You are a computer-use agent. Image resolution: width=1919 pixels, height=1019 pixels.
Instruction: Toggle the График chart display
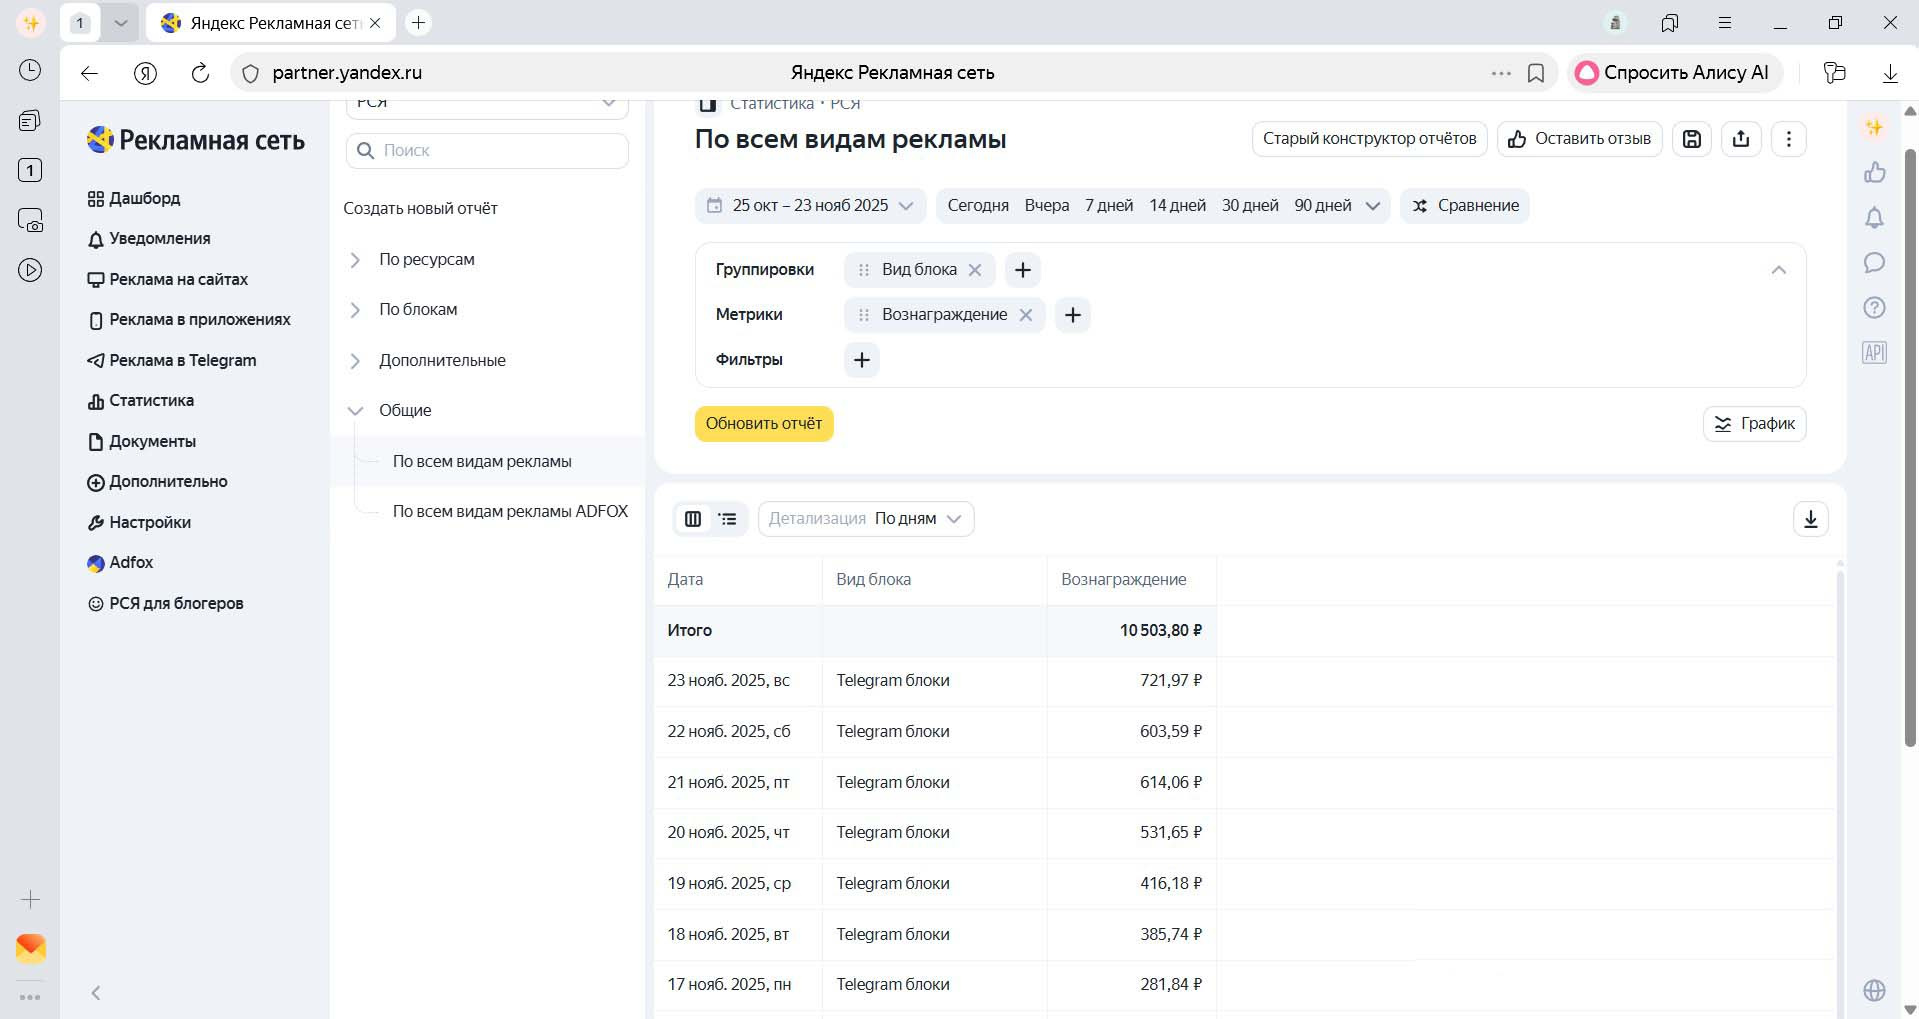1754,424
